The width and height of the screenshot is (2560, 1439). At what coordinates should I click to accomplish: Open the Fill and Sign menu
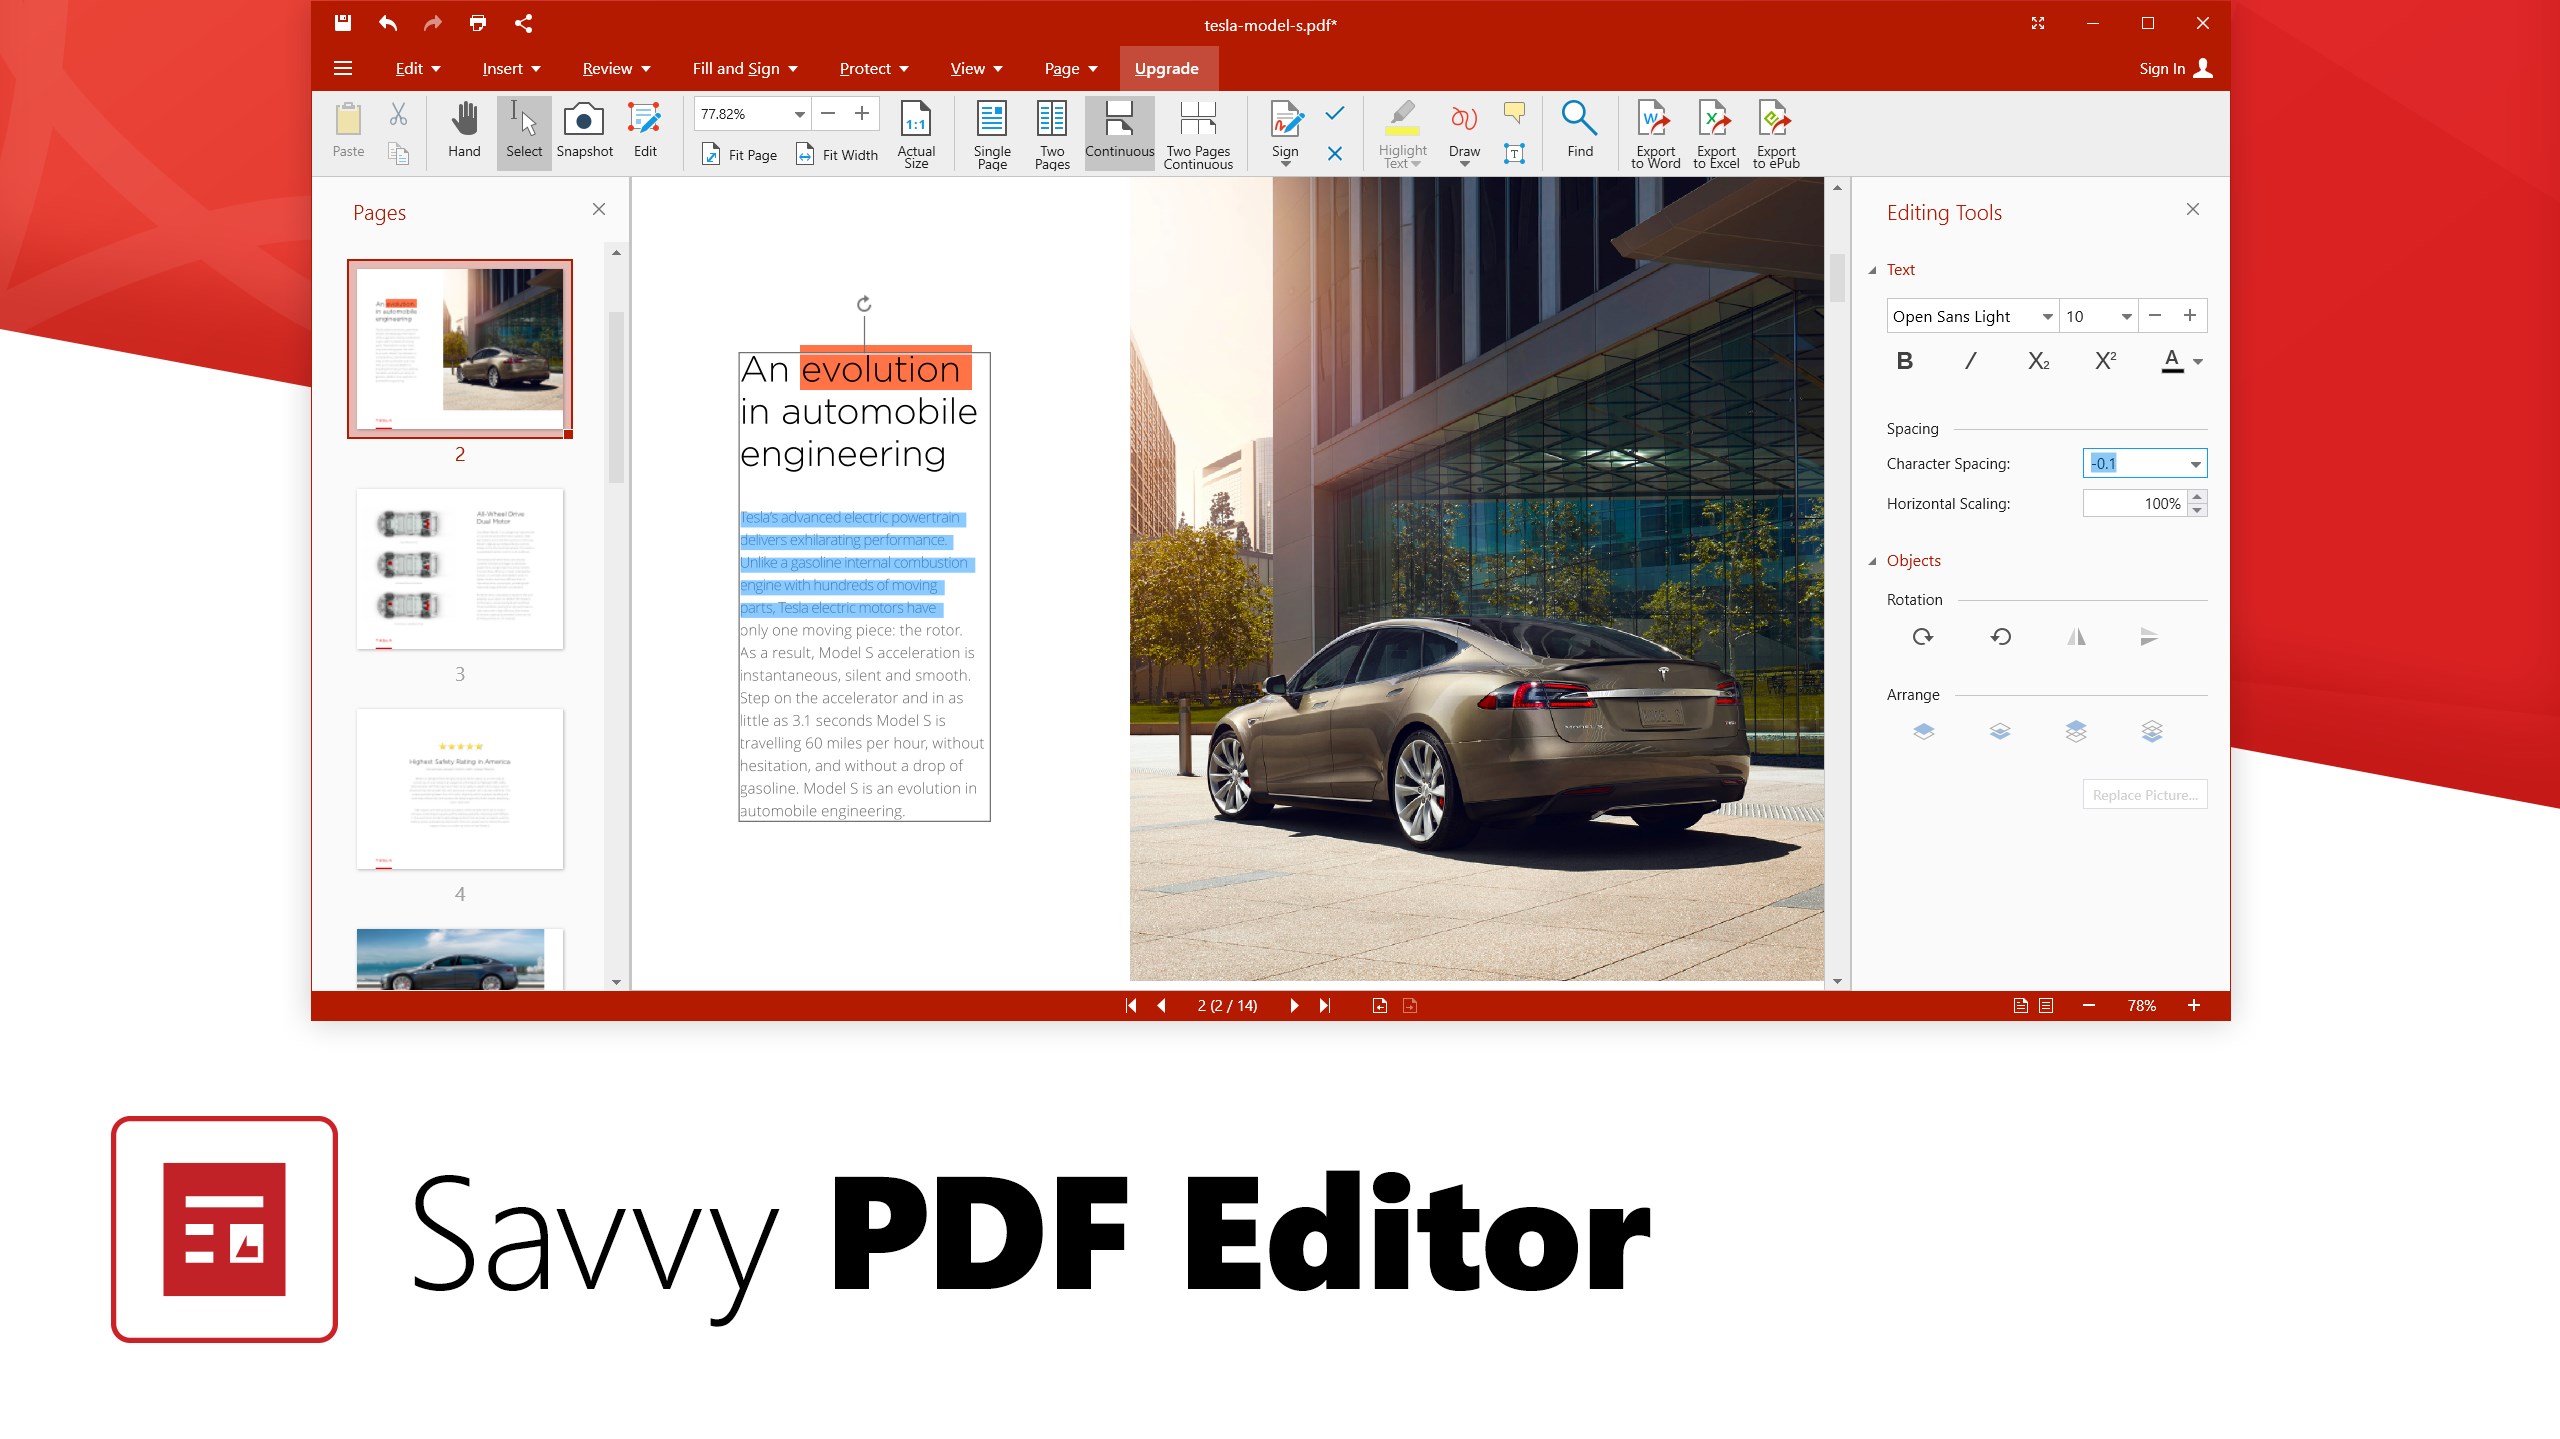pyautogui.click(x=745, y=68)
